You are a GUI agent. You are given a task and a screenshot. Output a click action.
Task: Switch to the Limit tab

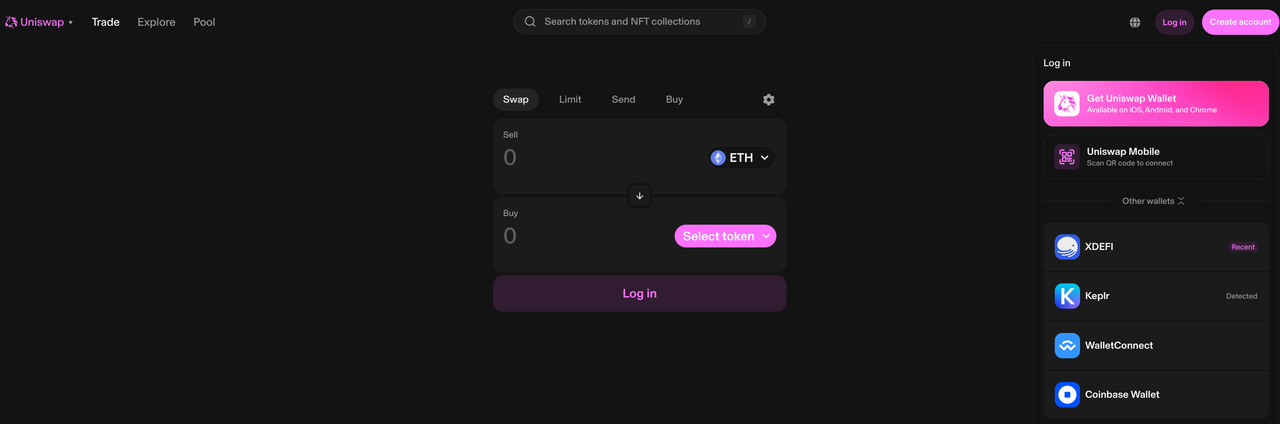570,100
